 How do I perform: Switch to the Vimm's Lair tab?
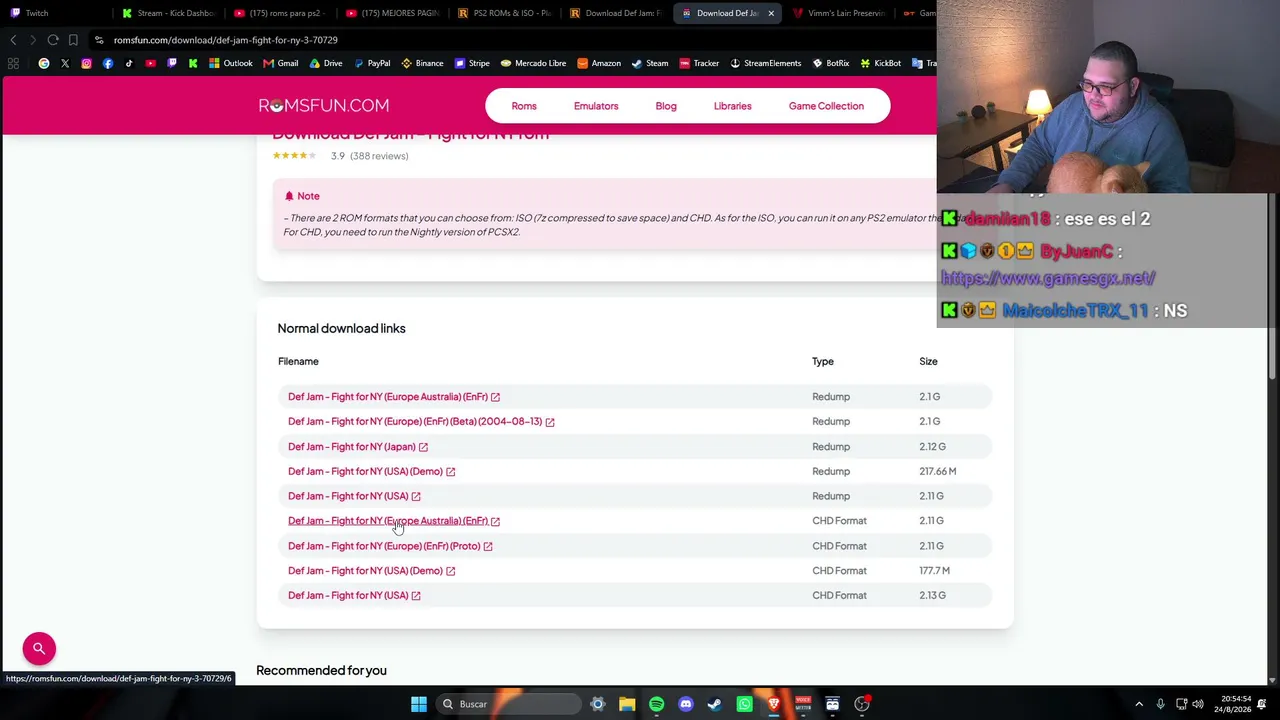pos(840,13)
